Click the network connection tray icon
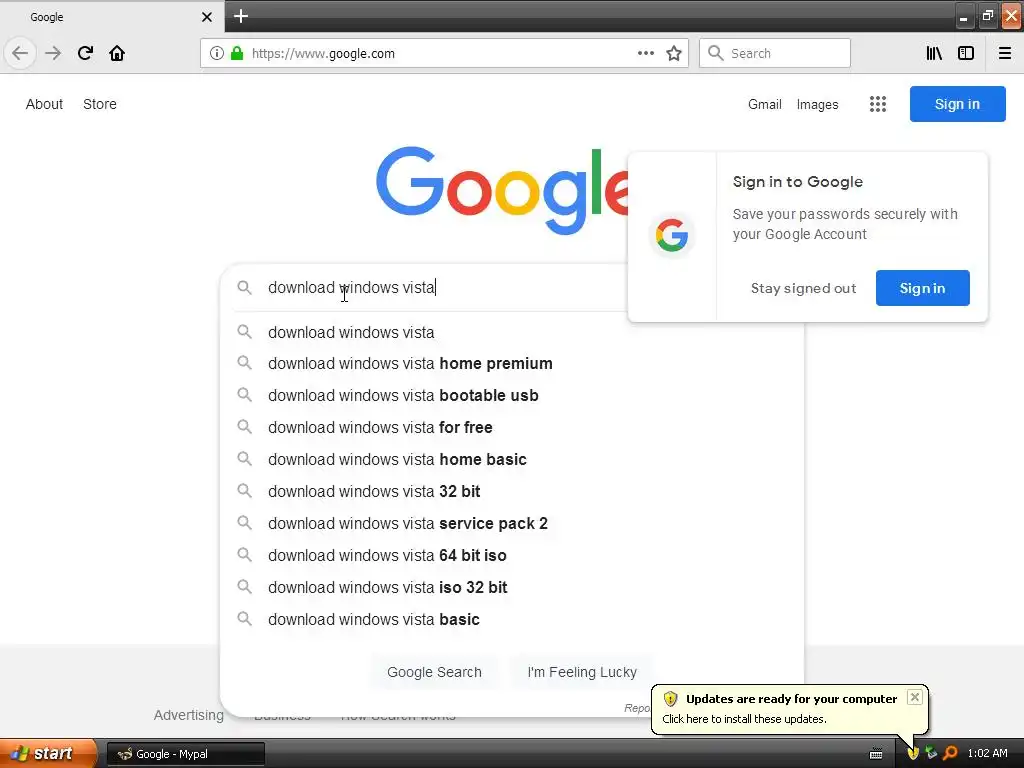Screen dimensions: 1024x768 (x=931, y=753)
